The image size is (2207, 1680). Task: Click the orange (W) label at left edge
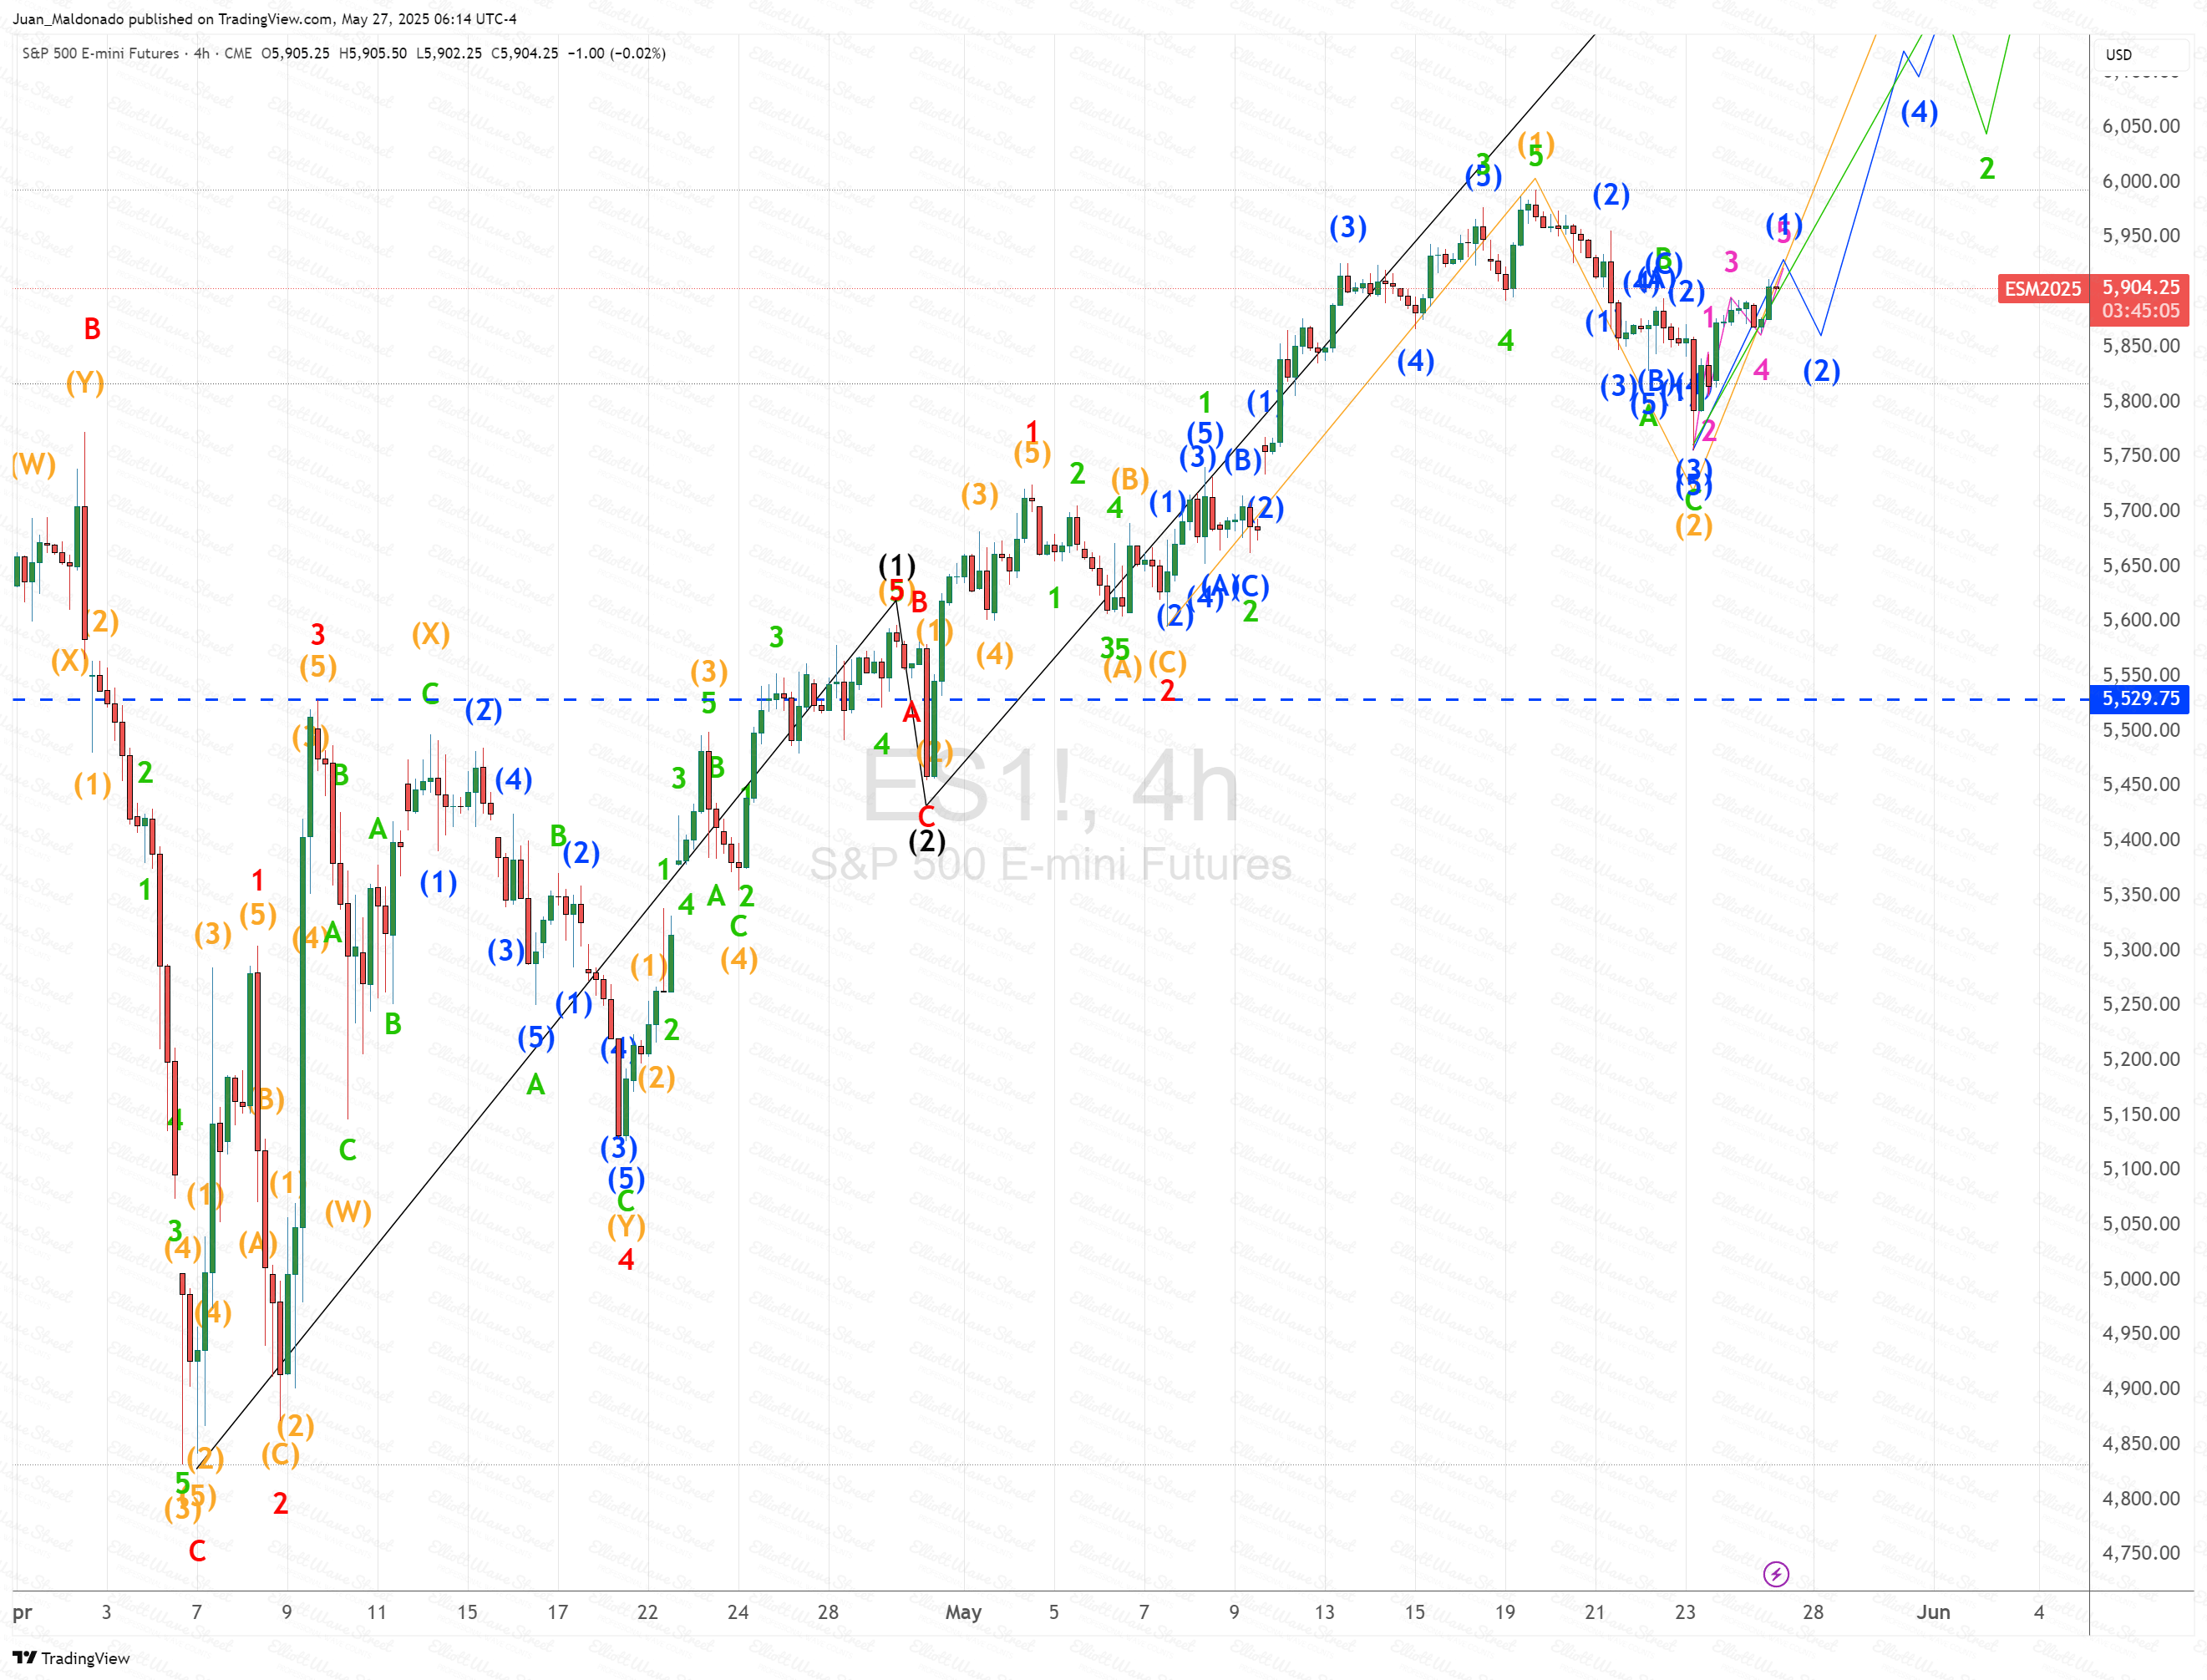[x=33, y=464]
